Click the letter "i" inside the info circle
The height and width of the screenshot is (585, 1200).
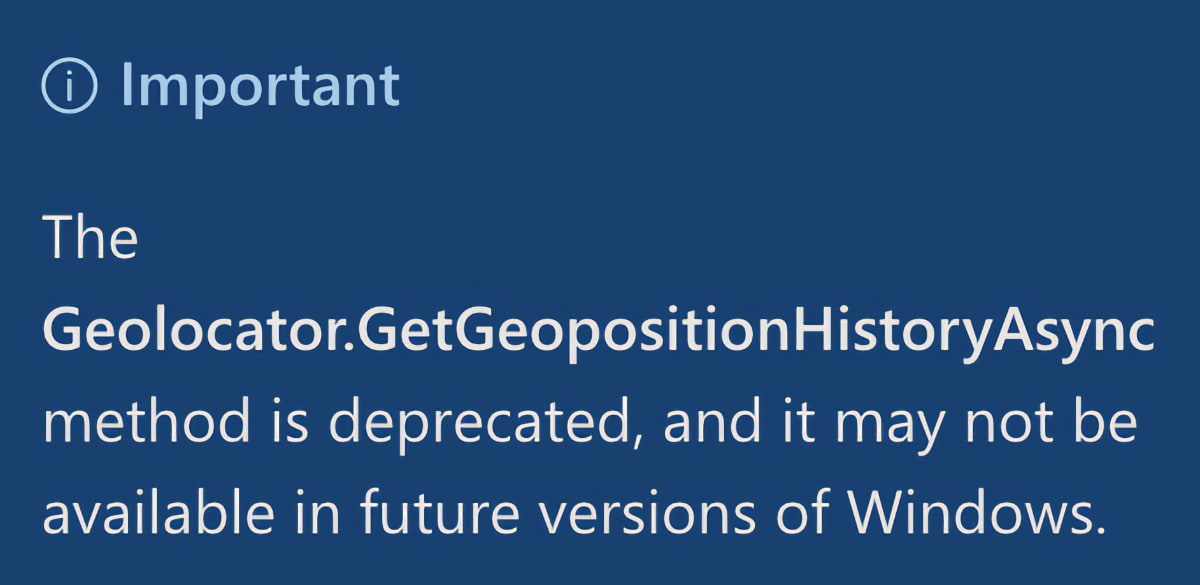[x=69, y=88]
